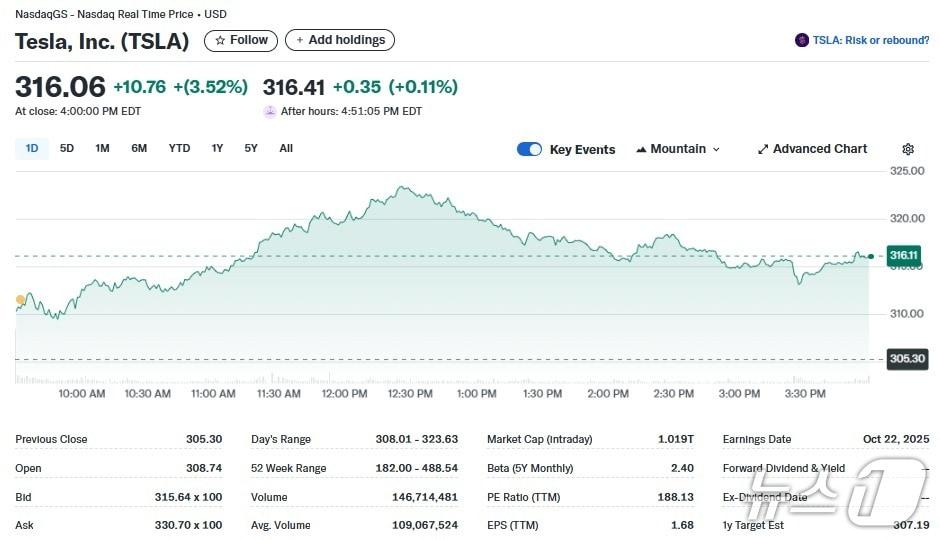Image resolution: width=940 pixels, height=540 pixels.
Task: Click the 305.30 previous close chart label
Action: click(x=906, y=359)
